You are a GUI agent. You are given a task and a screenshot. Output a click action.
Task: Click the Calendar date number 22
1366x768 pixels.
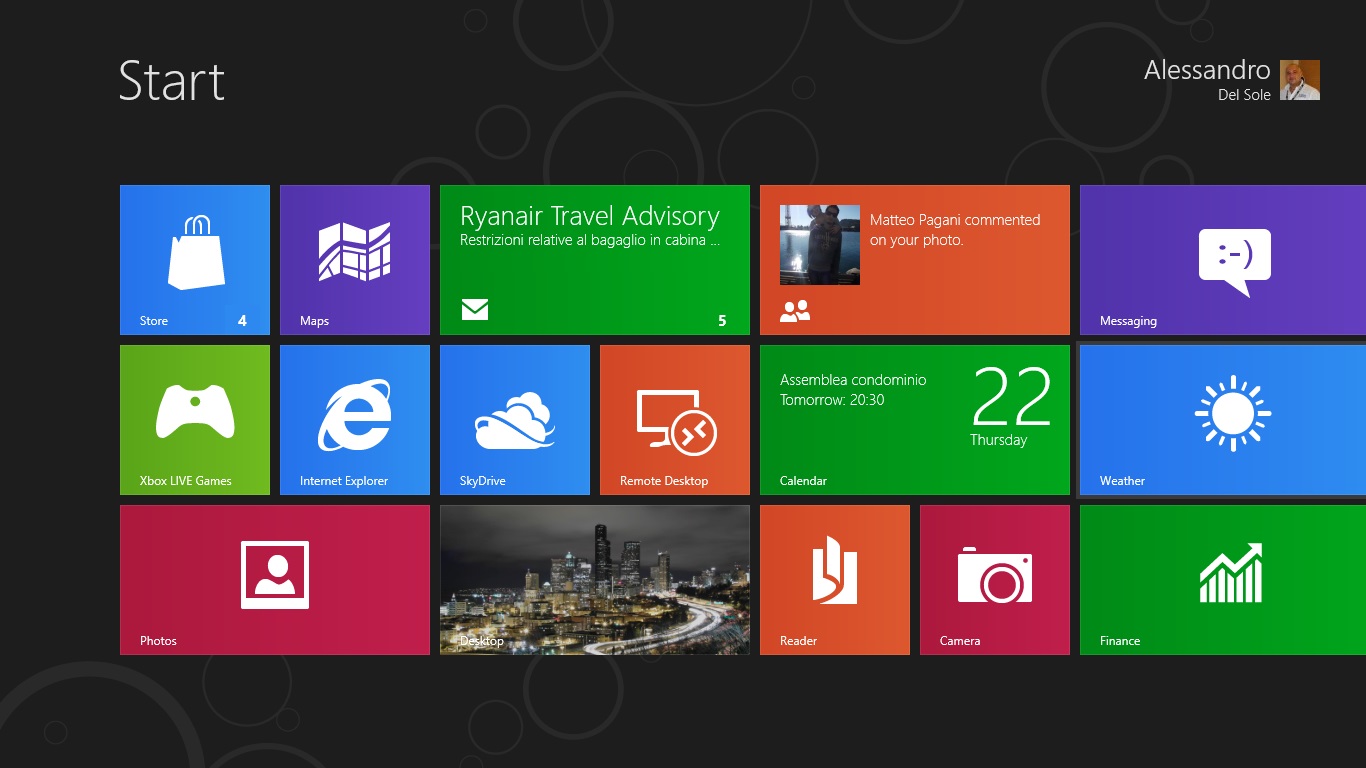1012,397
